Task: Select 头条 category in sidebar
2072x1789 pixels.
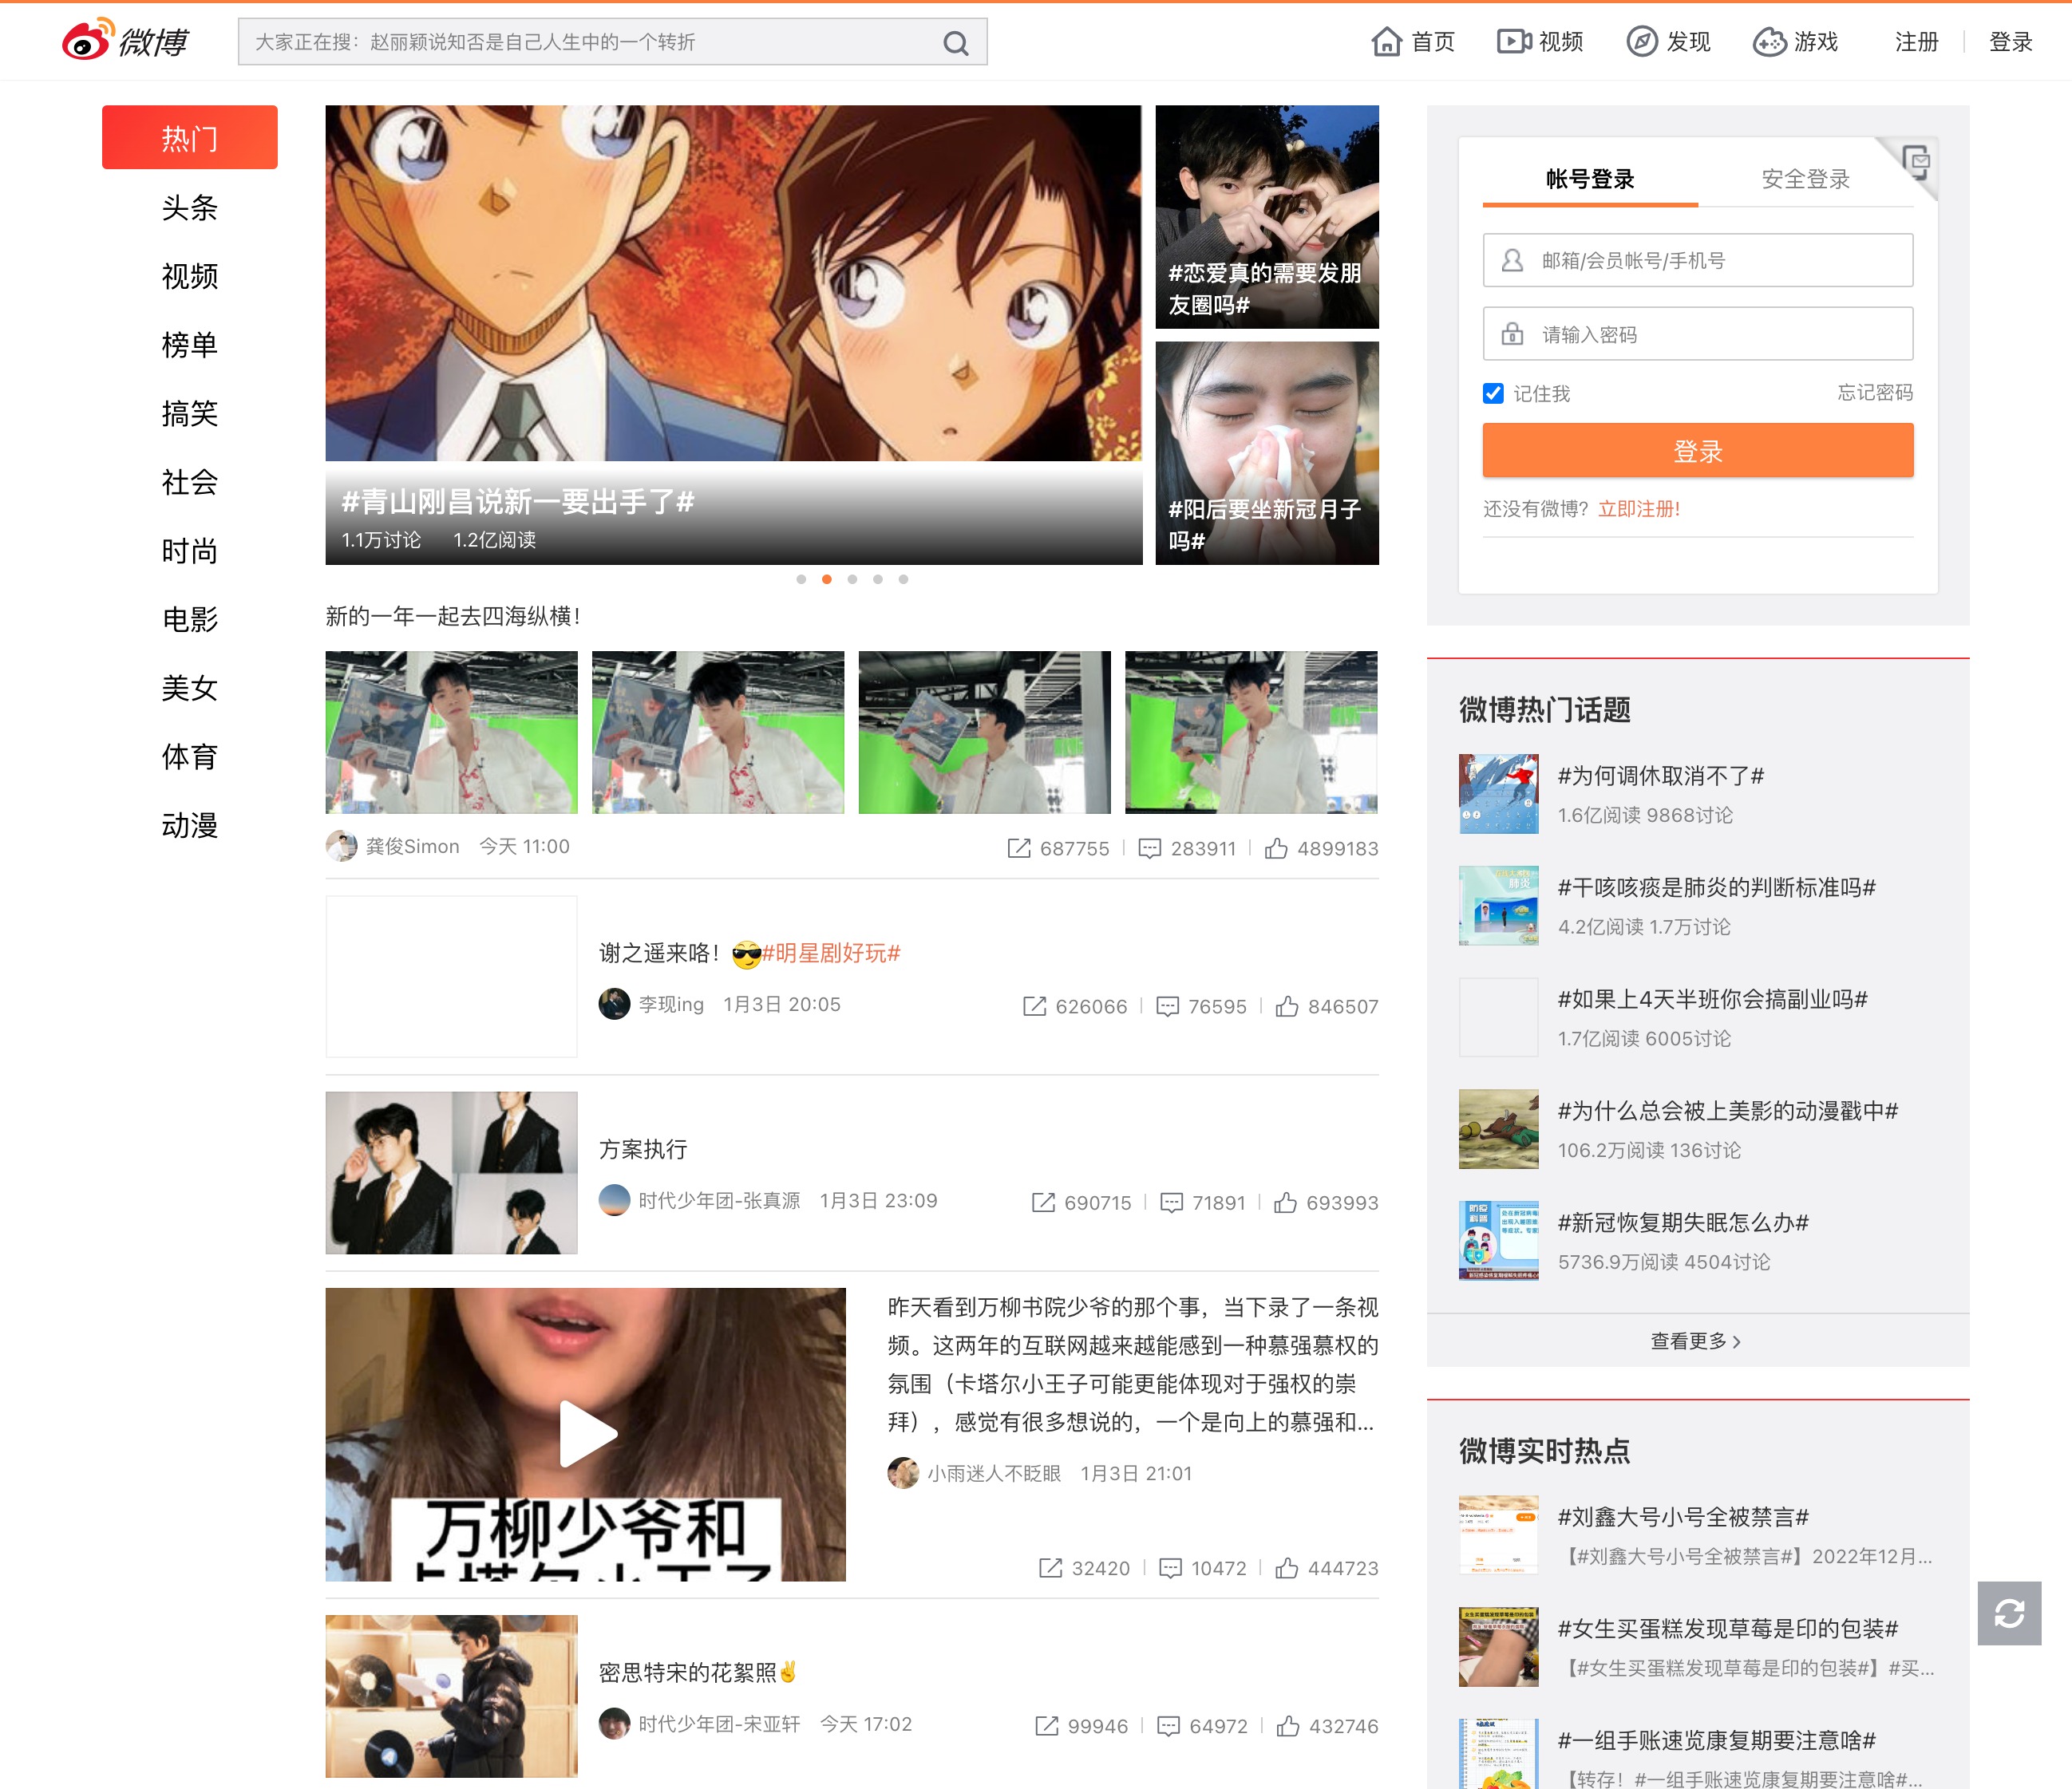Action: (x=190, y=207)
